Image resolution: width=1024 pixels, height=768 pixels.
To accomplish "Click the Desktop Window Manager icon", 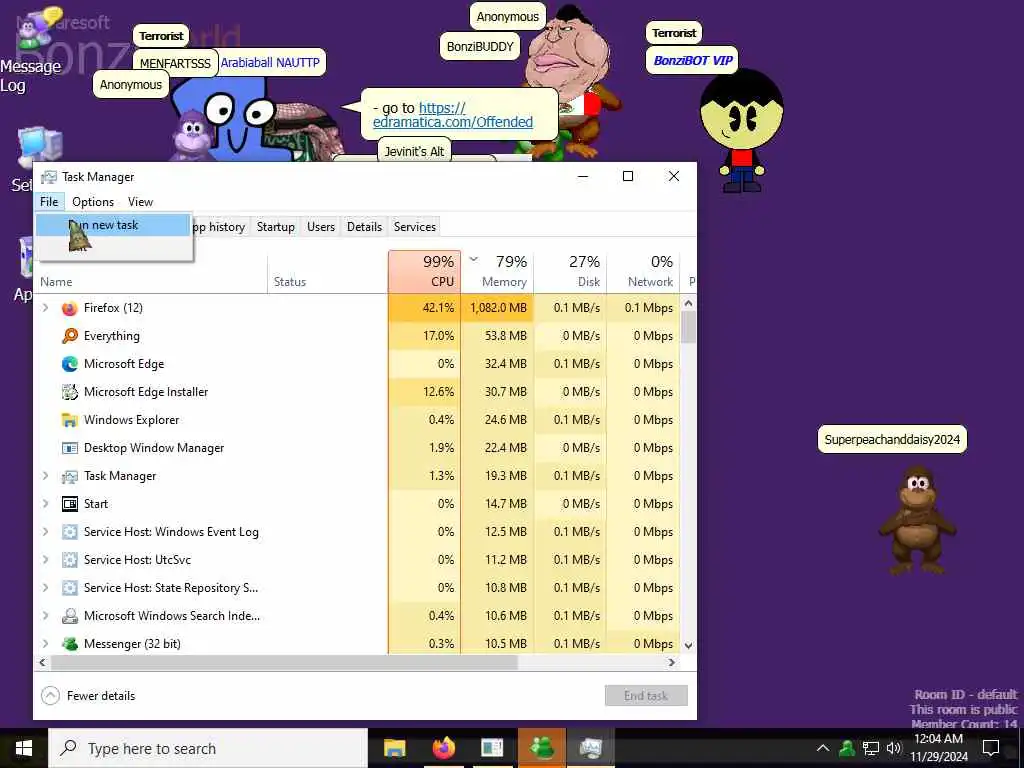I will 69,448.
